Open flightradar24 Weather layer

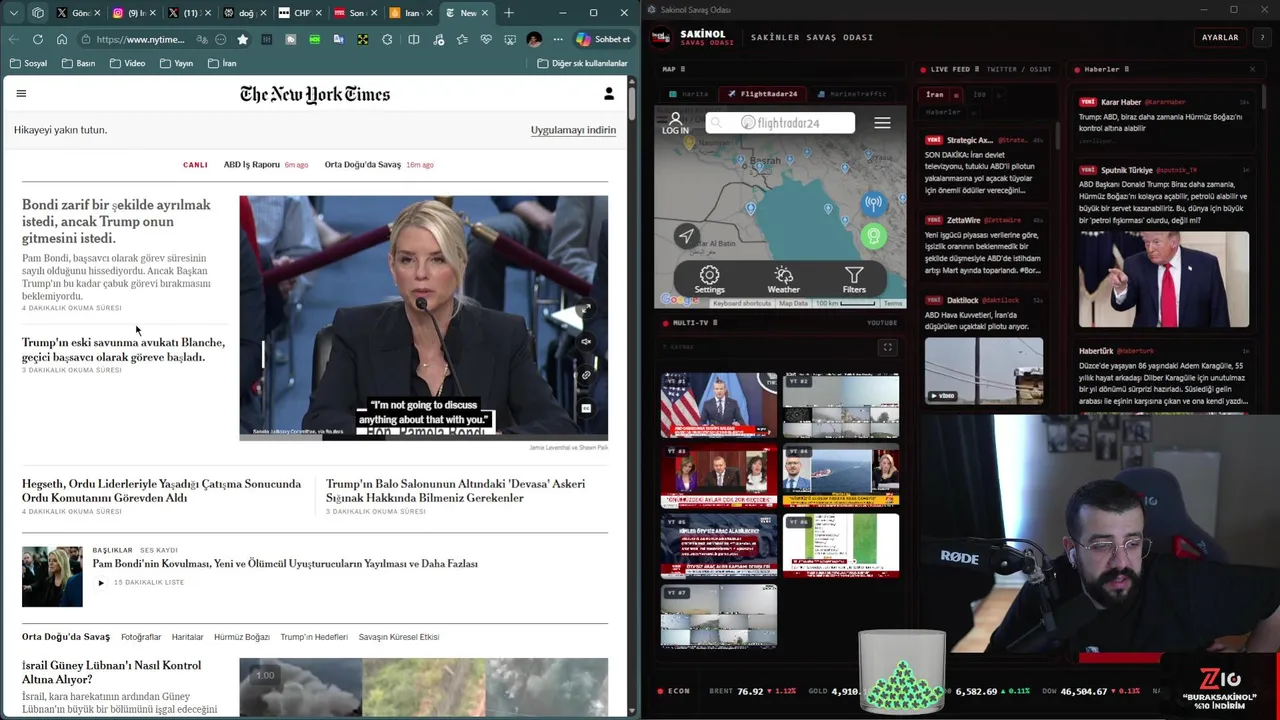pyautogui.click(x=783, y=279)
